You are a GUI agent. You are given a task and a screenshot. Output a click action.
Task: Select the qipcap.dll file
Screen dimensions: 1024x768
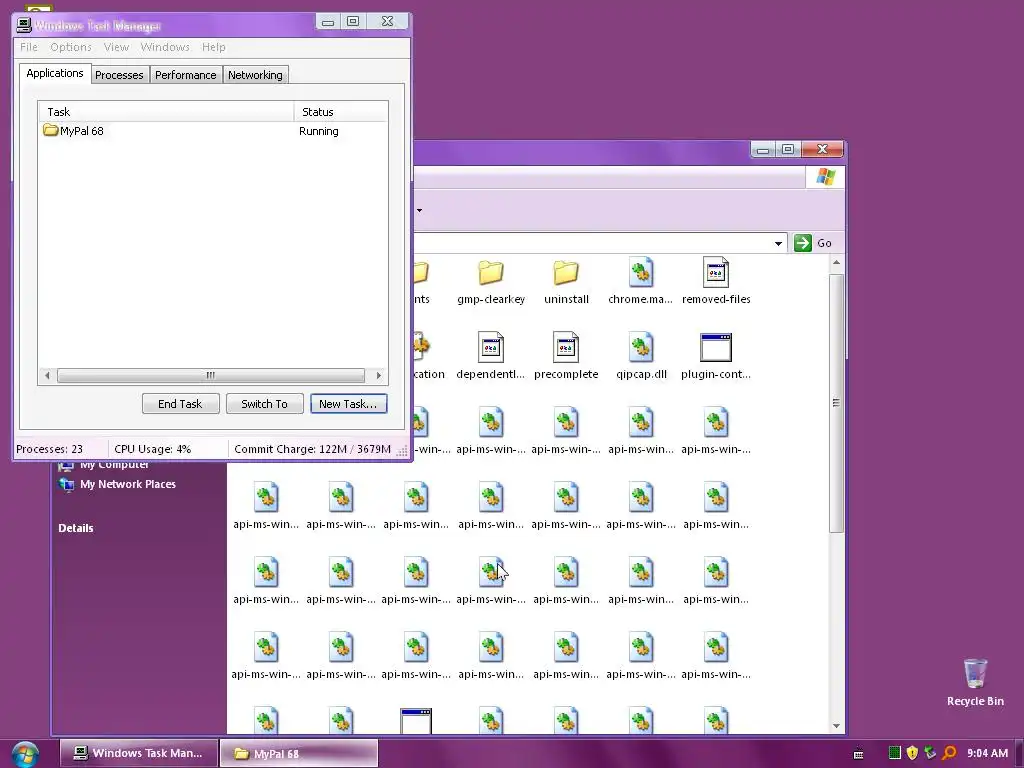coord(641,357)
